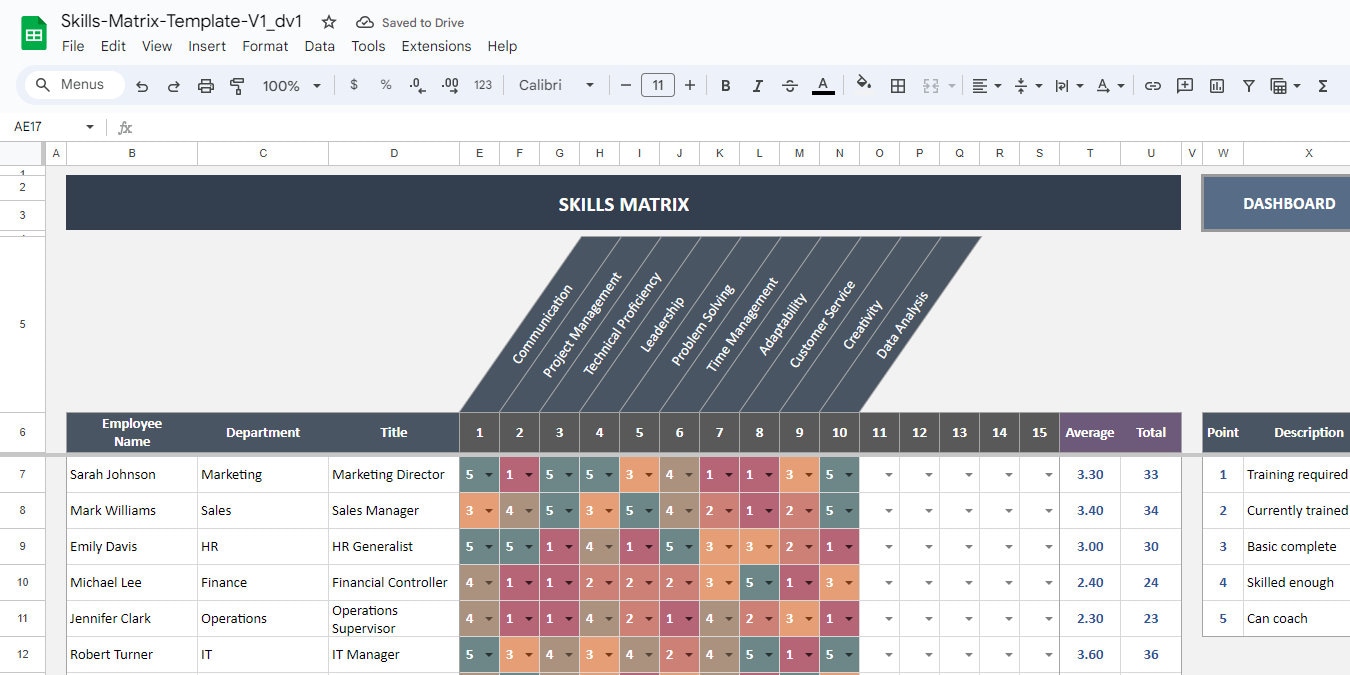Click the Jennifer Clark name cell
Viewport: 1350px width, 675px height.
pyautogui.click(x=132, y=619)
